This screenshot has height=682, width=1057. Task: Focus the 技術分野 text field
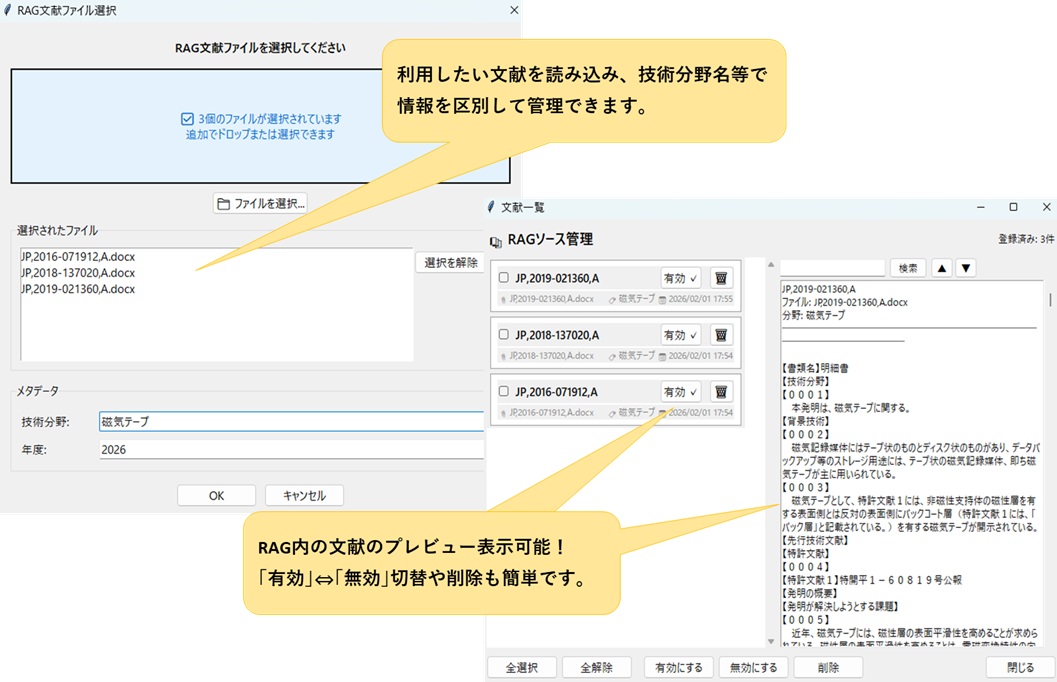point(291,422)
